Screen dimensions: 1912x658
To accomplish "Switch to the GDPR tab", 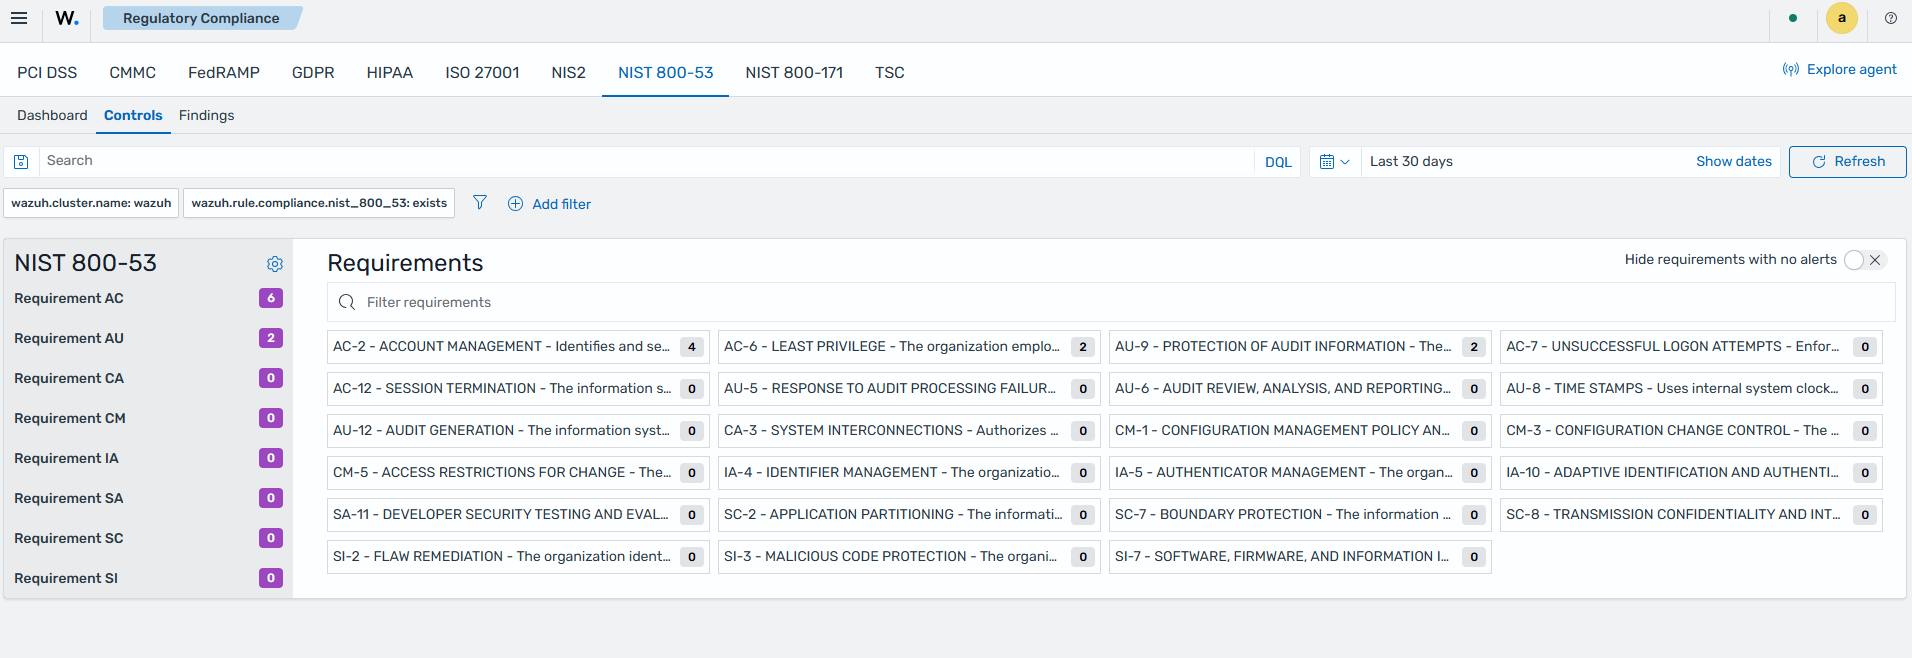I will (313, 72).
